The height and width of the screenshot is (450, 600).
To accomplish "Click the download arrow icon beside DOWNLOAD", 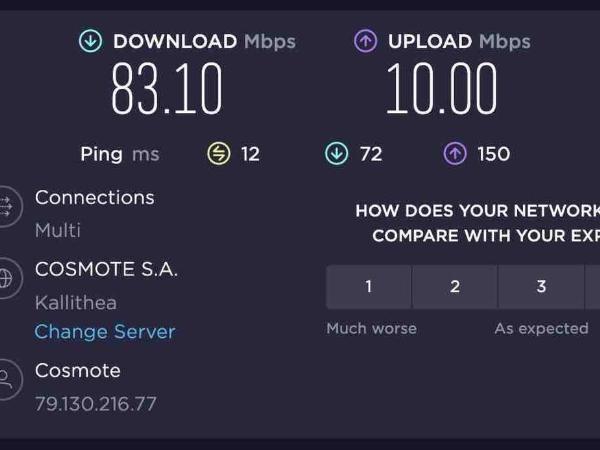I will 91,42.
